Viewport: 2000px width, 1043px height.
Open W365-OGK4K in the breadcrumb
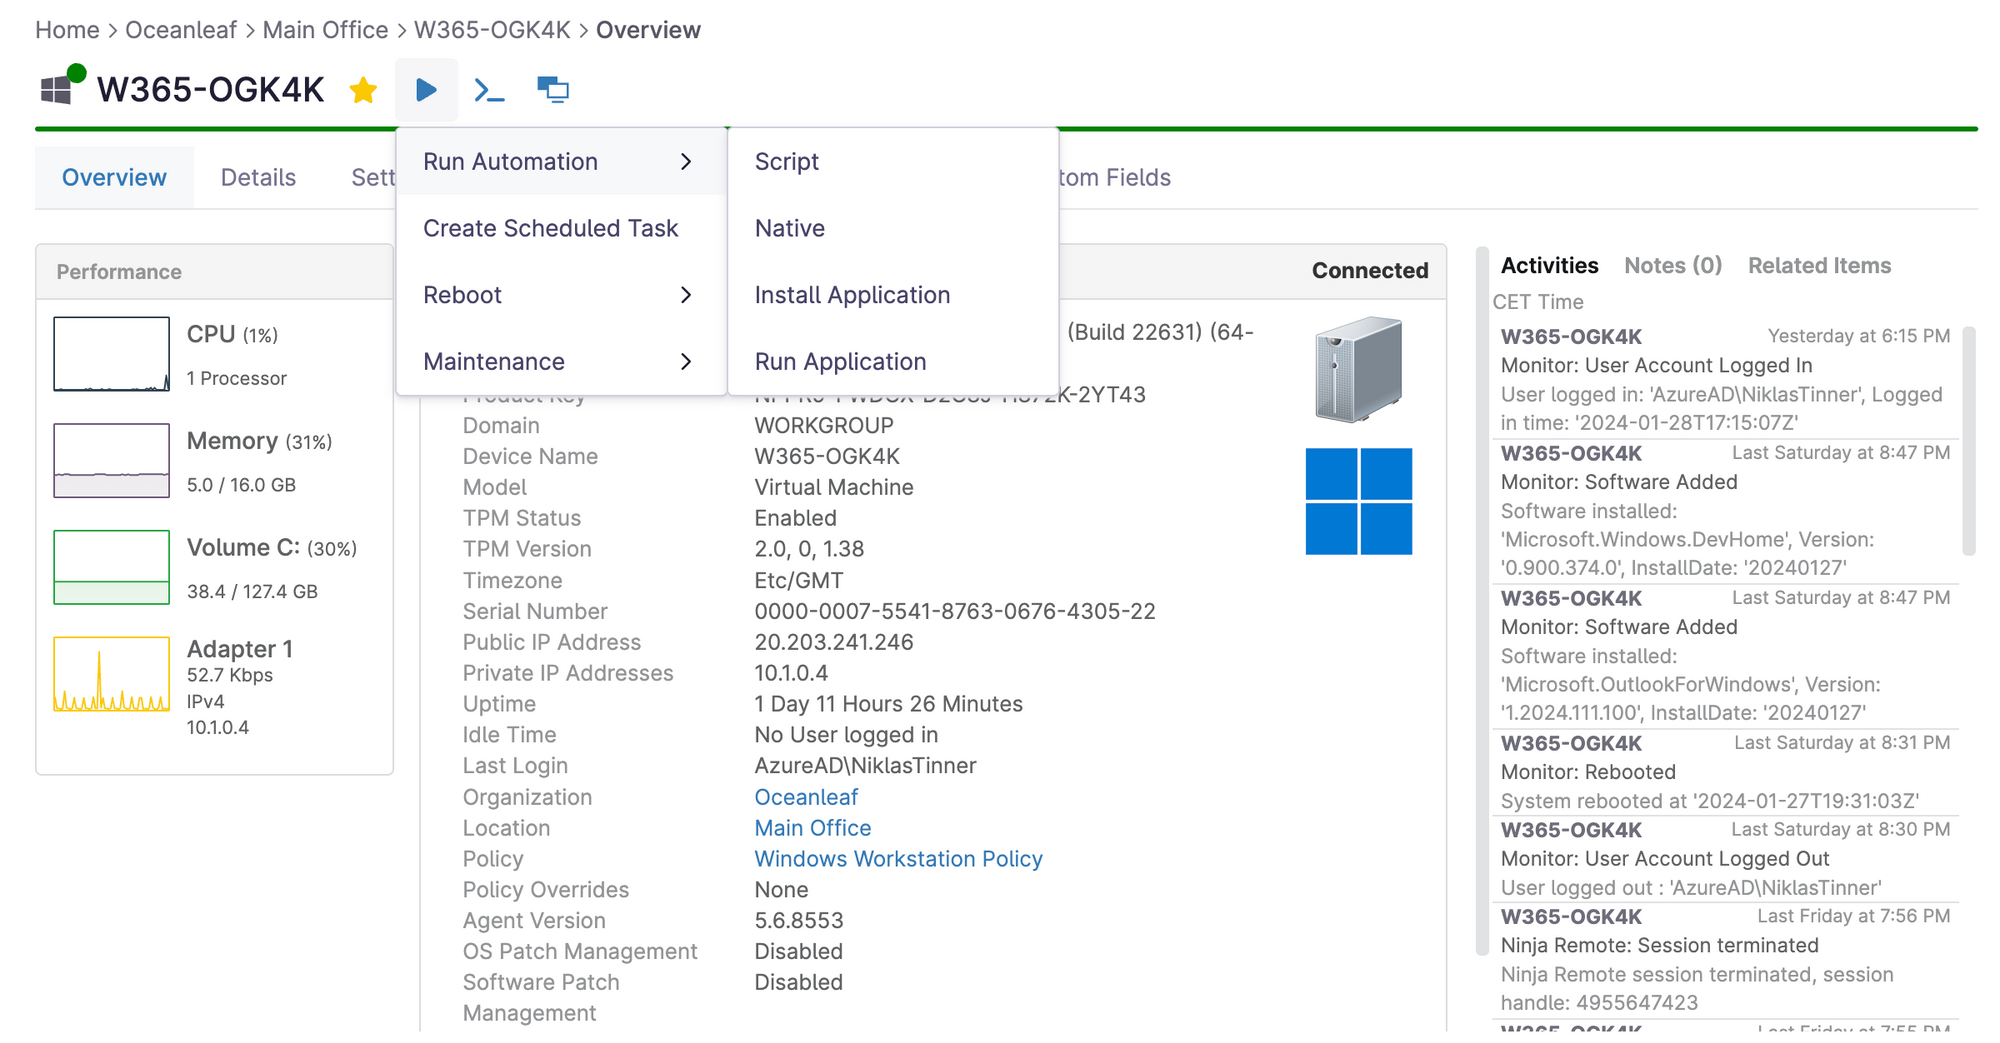(492, 30)
